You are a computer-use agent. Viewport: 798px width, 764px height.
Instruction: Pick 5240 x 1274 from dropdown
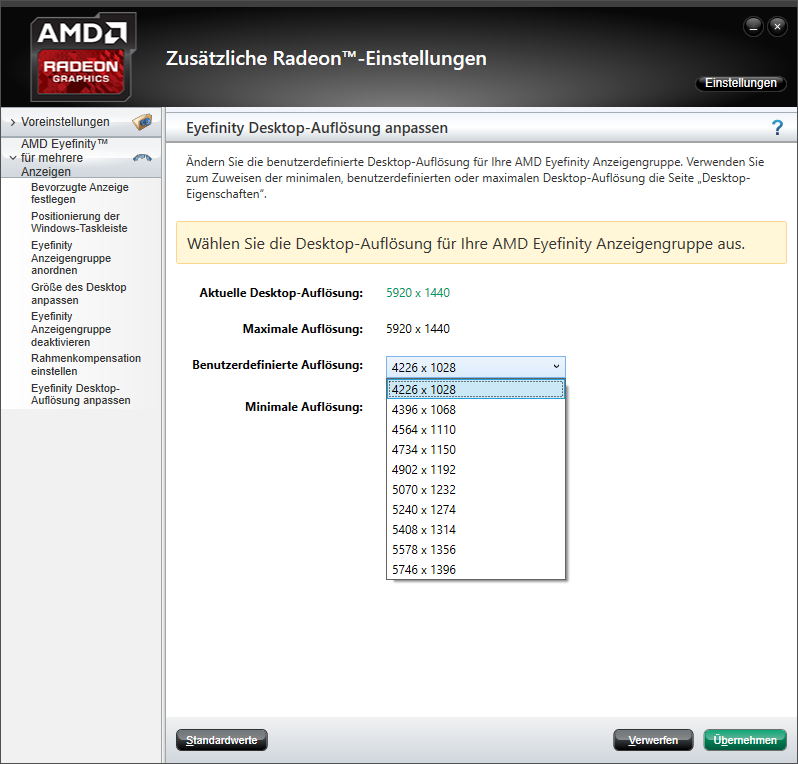pyautogui.click(x=476, y=510)
